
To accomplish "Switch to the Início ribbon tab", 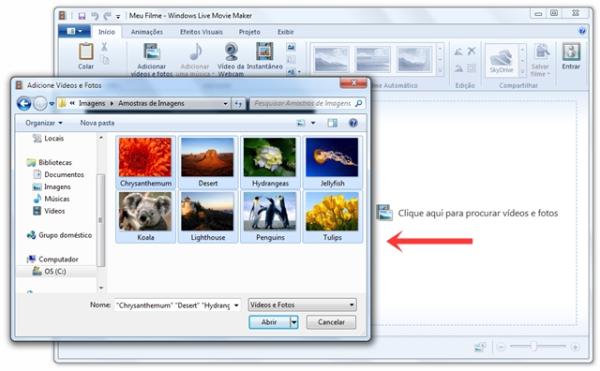I will pyautogui.click(x=107, y=32).
